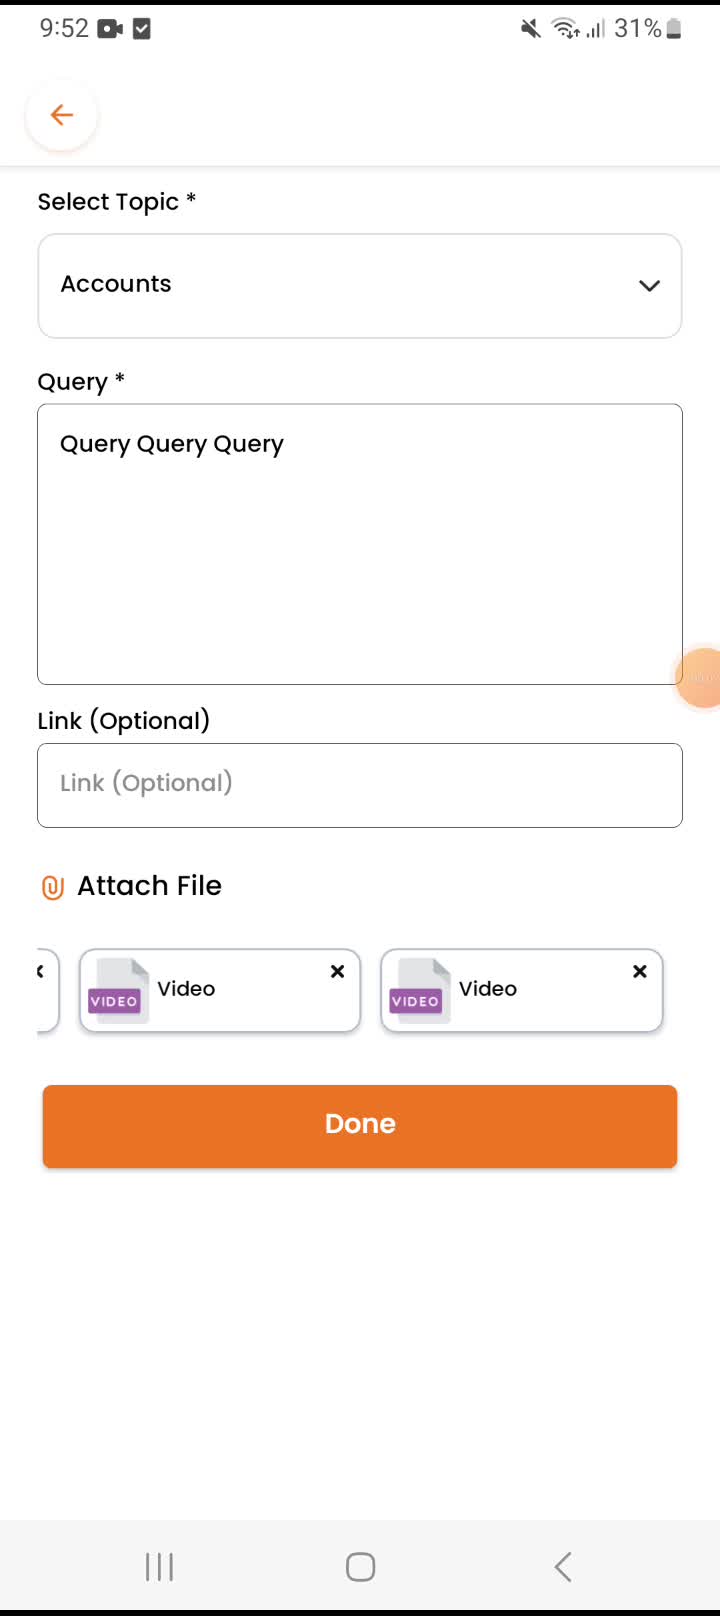Screen dimensions: 720x1616
Task: Tap the orange paperclip attach icon
Action: coord(52,887)
